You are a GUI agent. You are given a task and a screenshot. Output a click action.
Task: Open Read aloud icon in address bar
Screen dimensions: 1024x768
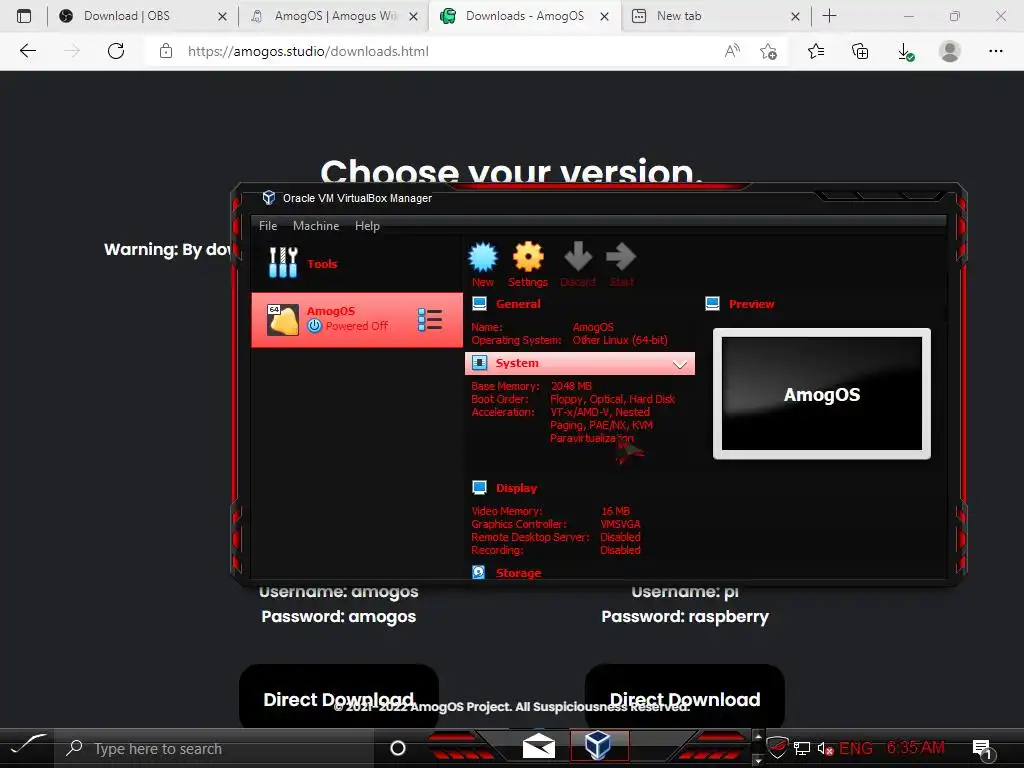click(732, 51)
